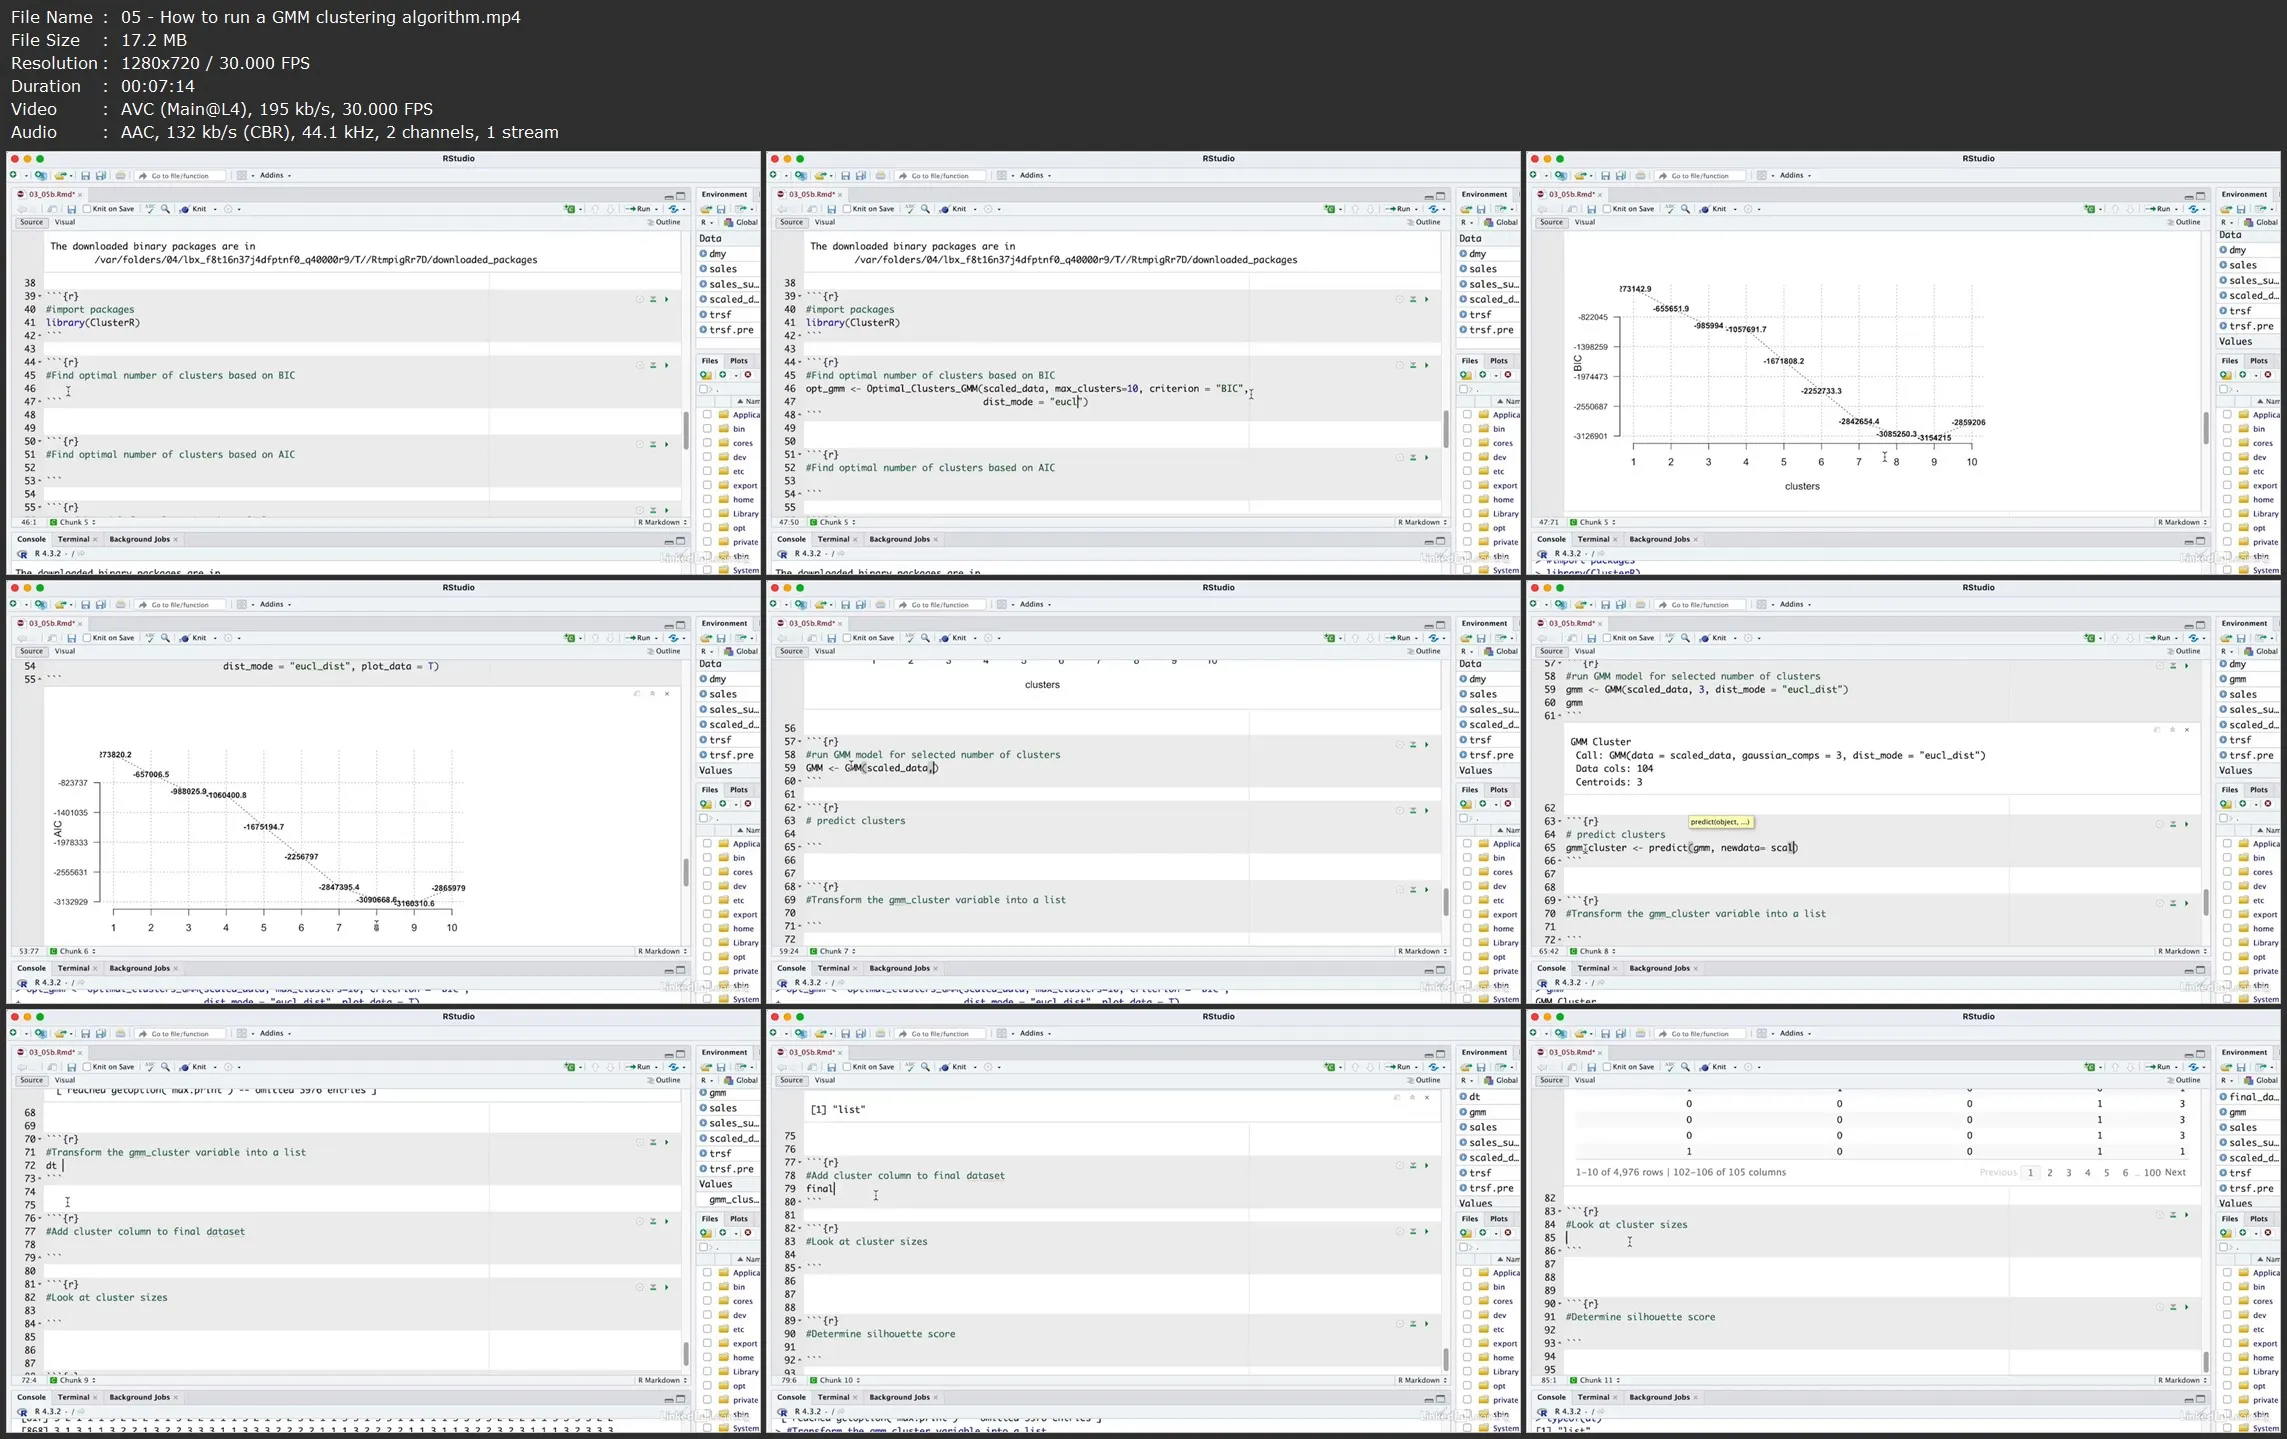Grab editor vertical scrollbar in frame 46:1
The image size is (2287, 1439).
tap(686, 431)
